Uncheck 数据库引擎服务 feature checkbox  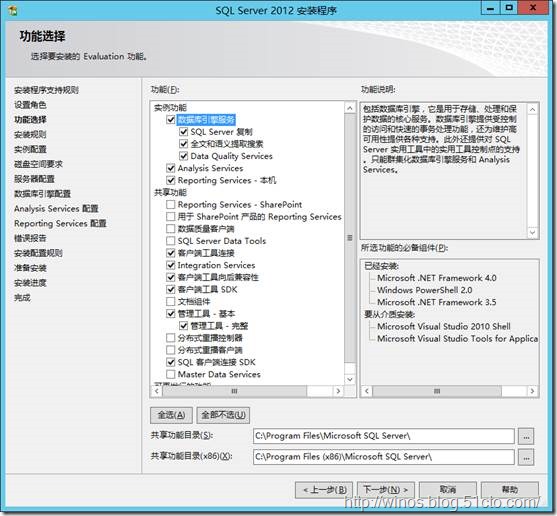pos(171,119)
